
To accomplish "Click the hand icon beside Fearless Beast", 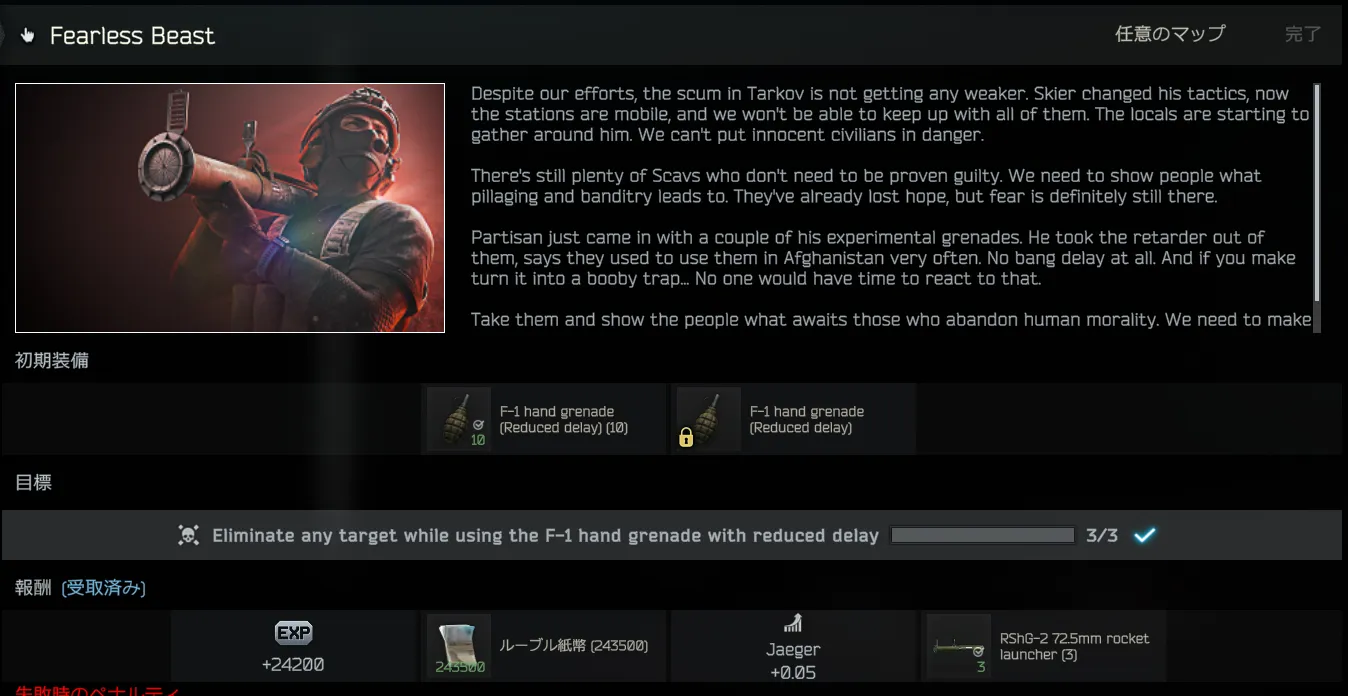I will pos(27,36).
